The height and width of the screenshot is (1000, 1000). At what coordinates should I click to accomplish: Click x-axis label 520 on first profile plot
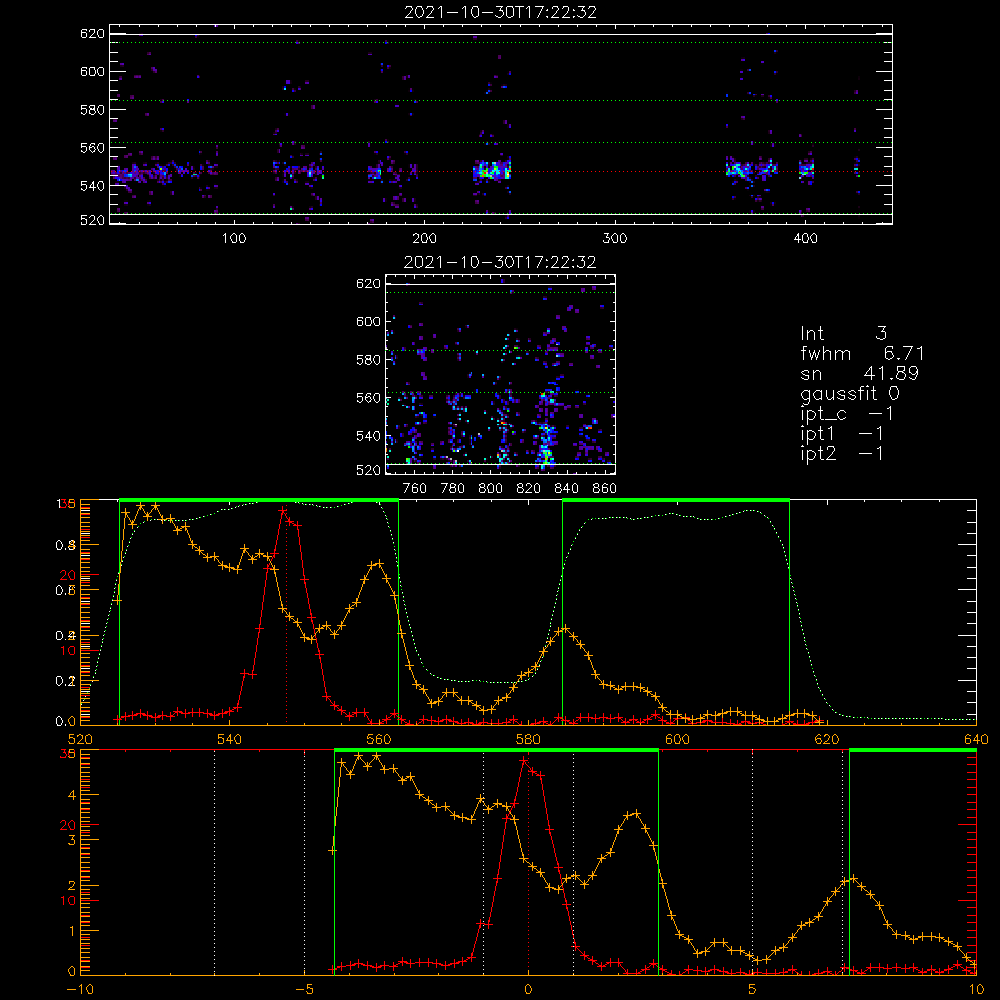80,740
